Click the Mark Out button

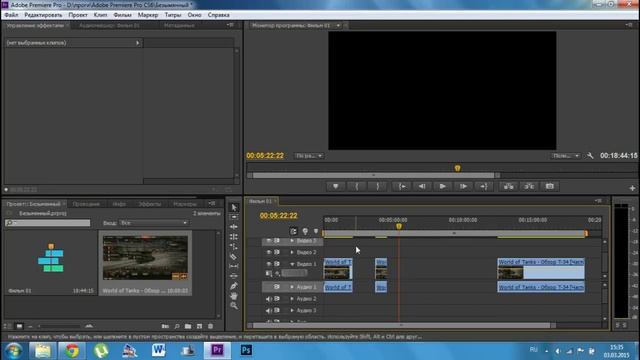click(x=378, y=187)
